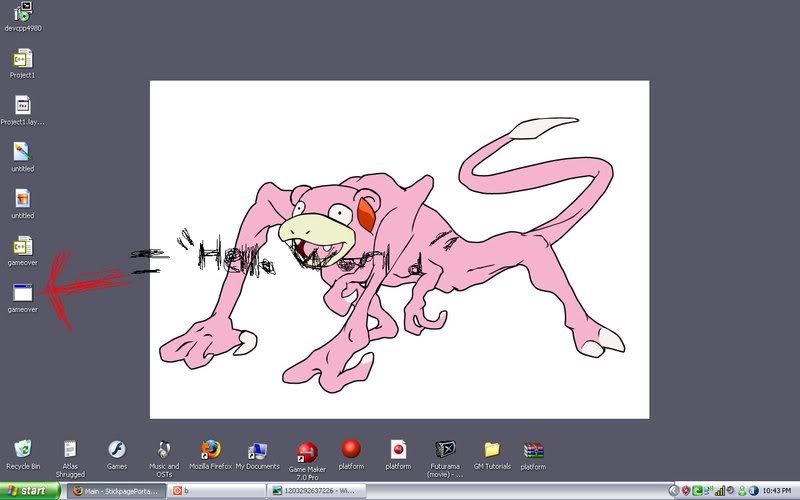Image resolution: width=800 pixels, height=500 pixels.
Task: Select the Games shortcut icon
Action: (117, 449)
